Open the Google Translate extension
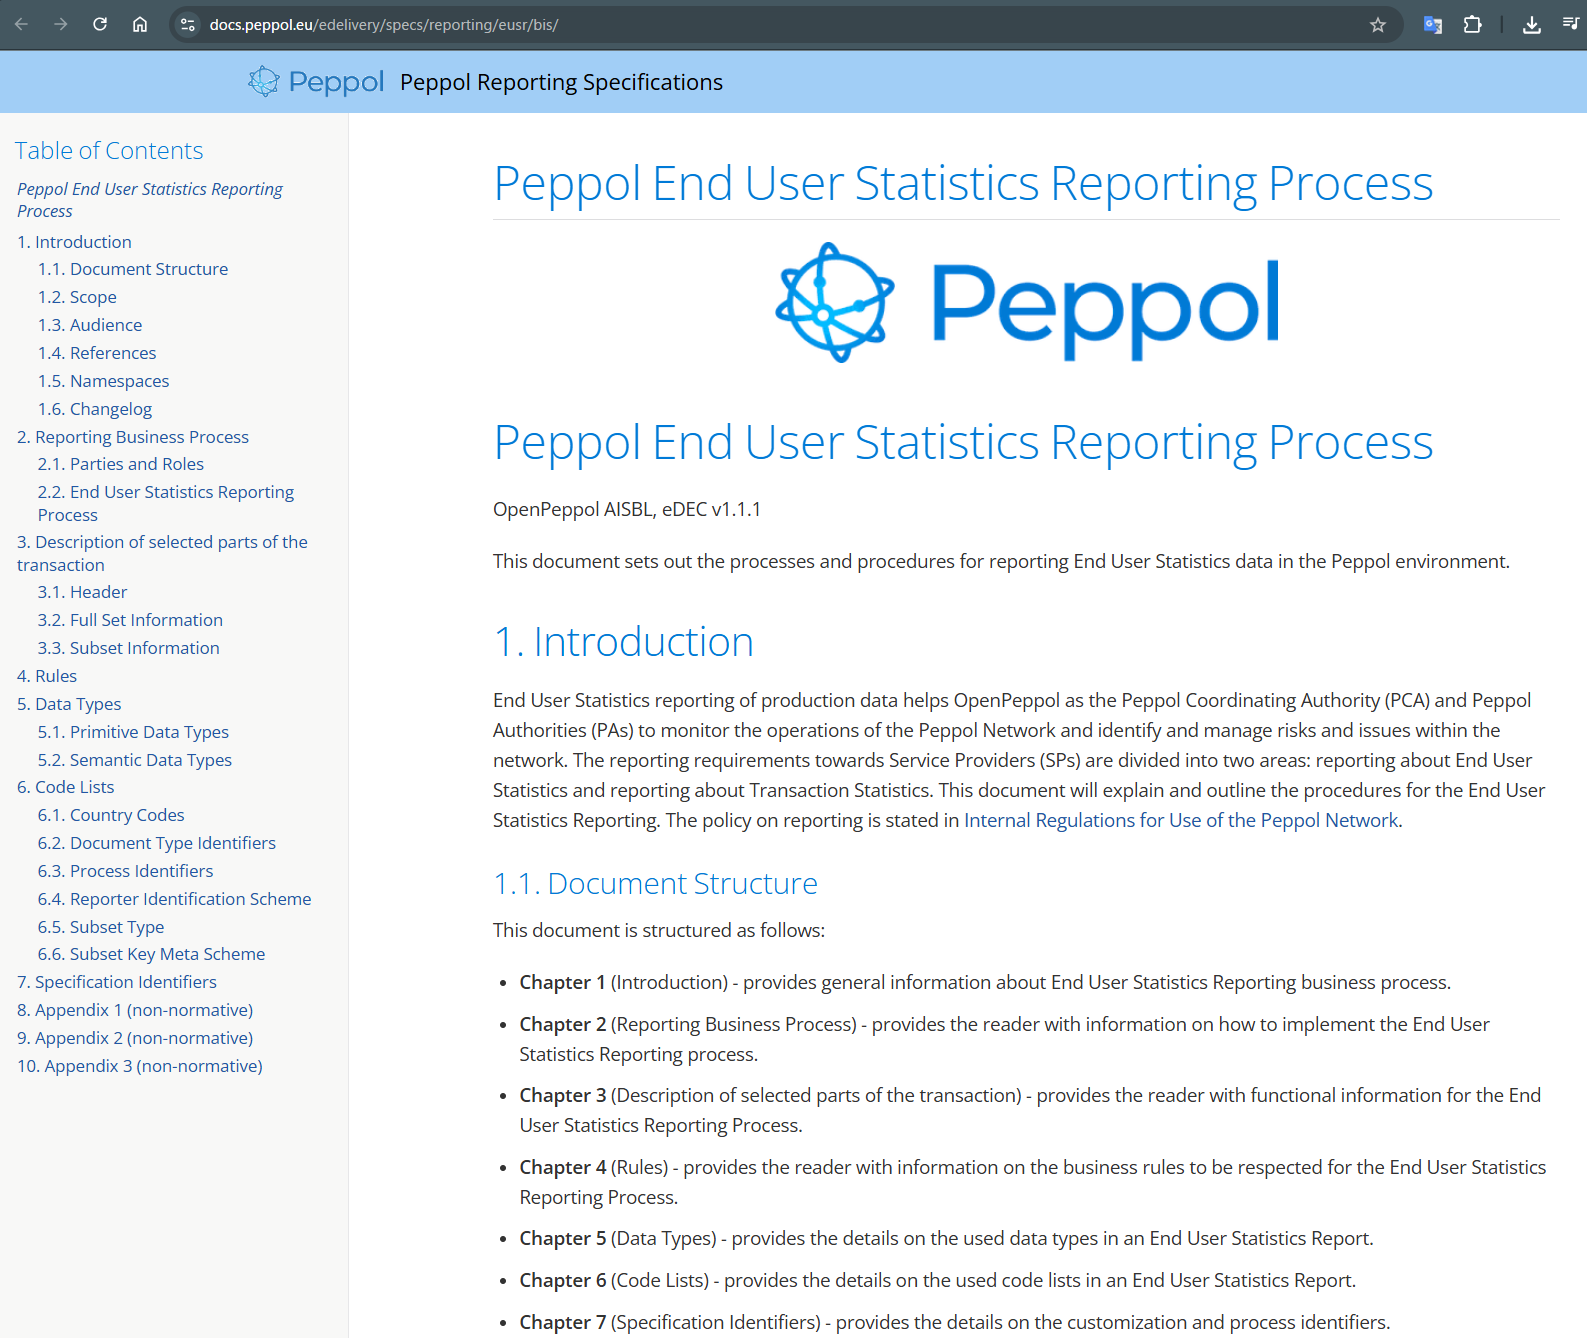 point(1432,24)
